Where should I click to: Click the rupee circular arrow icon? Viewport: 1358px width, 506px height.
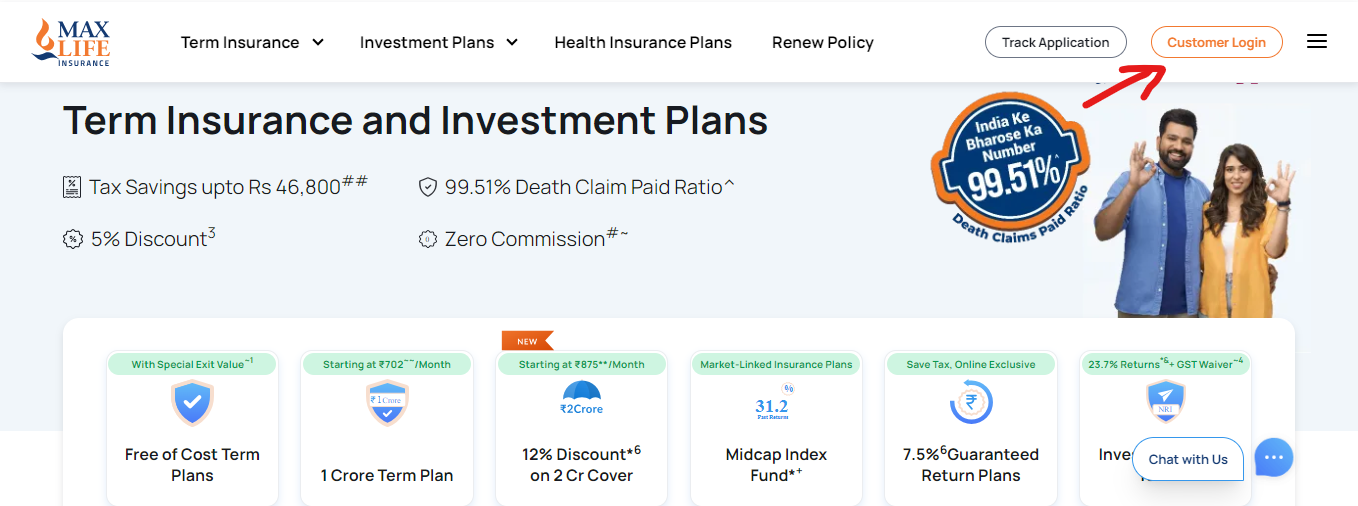coord(970,403)
